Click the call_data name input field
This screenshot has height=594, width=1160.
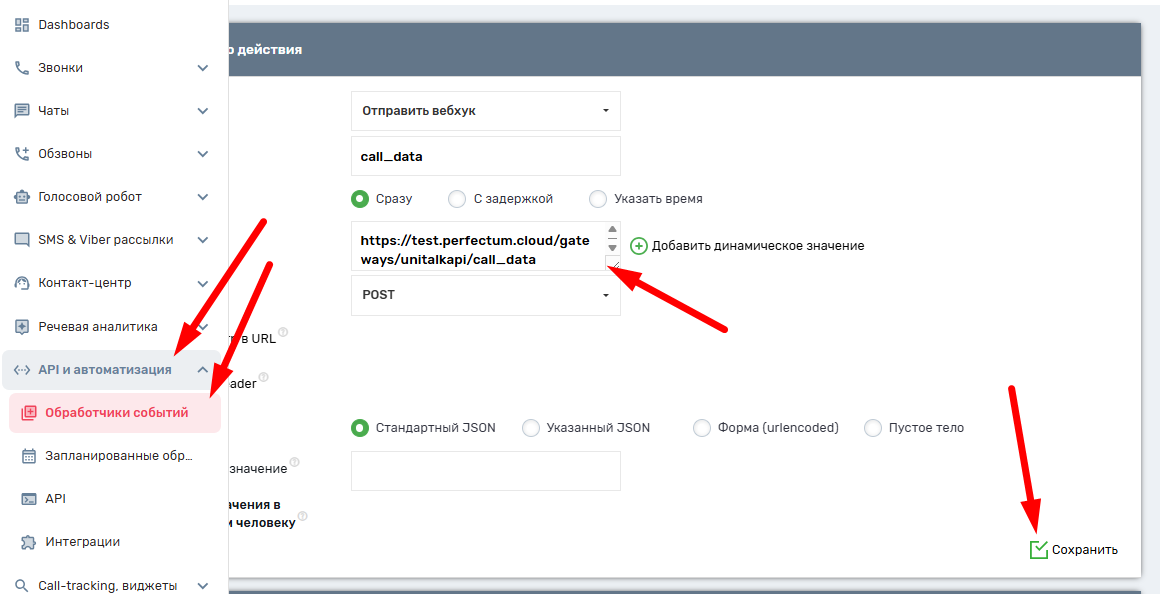[485, 157]
